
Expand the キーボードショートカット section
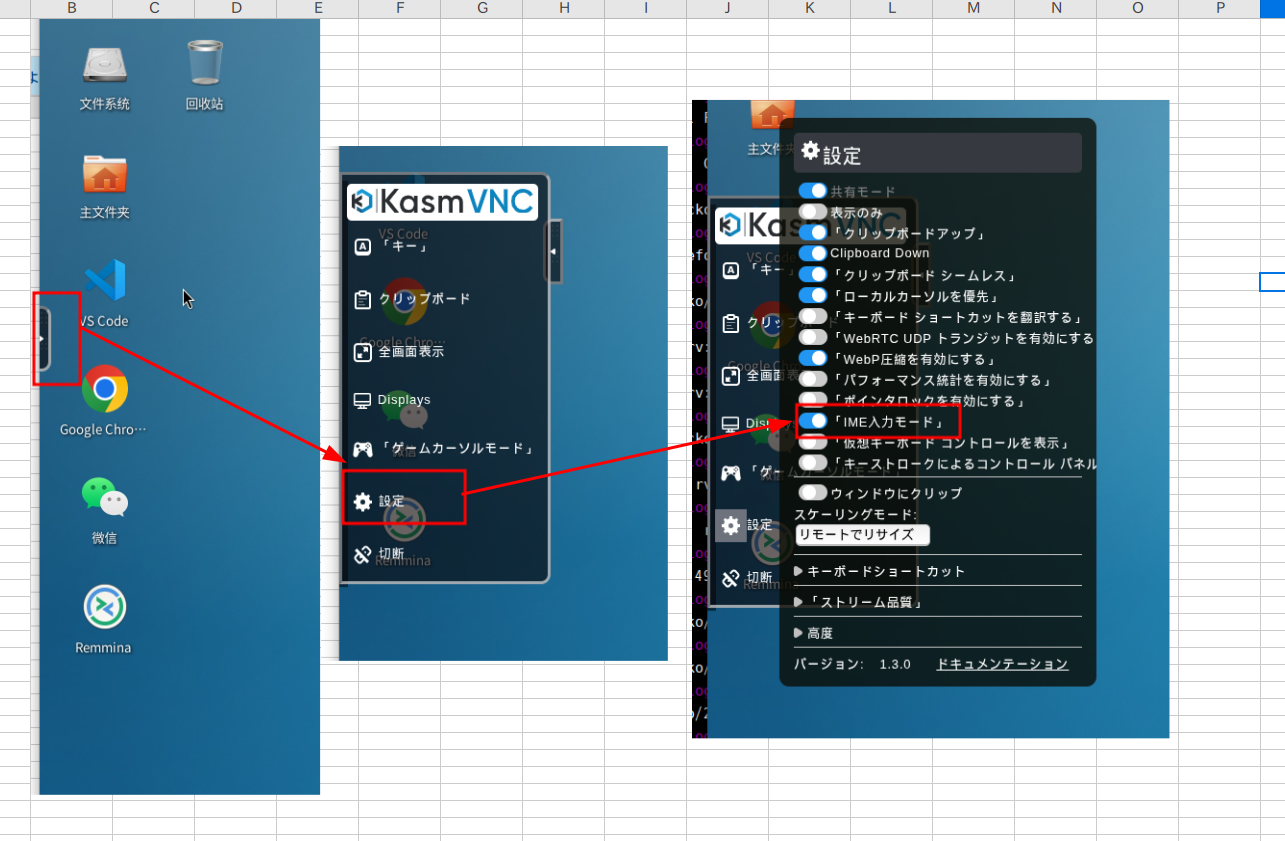(880, 571)
